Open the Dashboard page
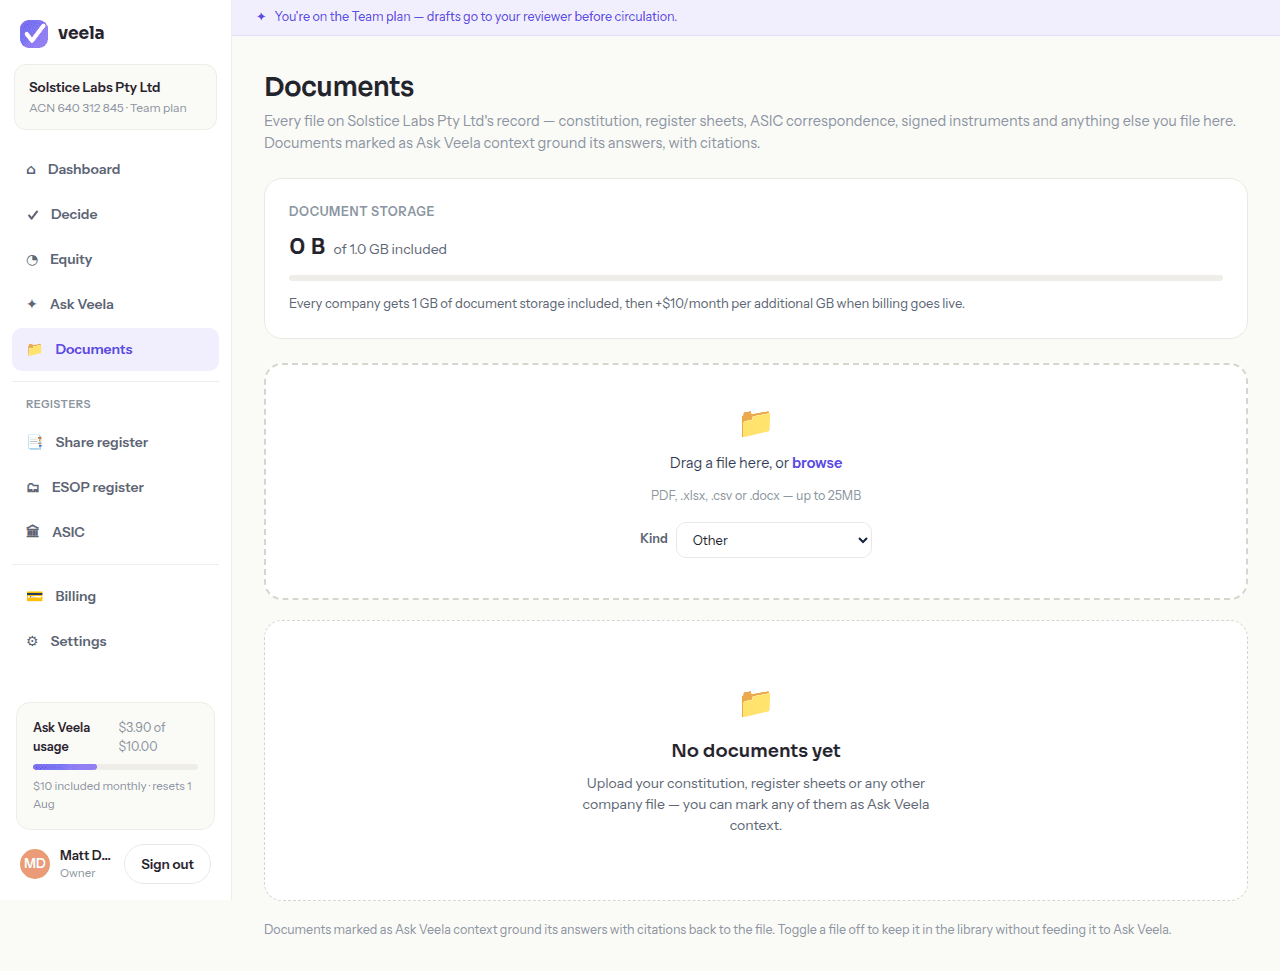This screenshot has width=1280, height=971. (x=115, y=170)
